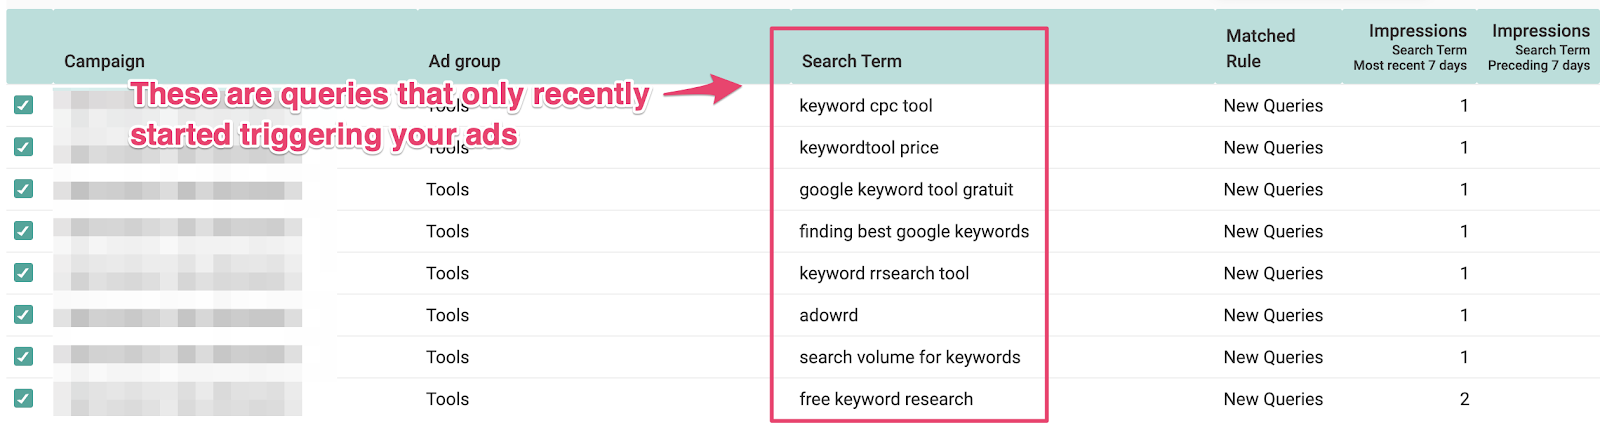
Task: Uncheck the 'free keyword research' row
Action: [24, 399]
